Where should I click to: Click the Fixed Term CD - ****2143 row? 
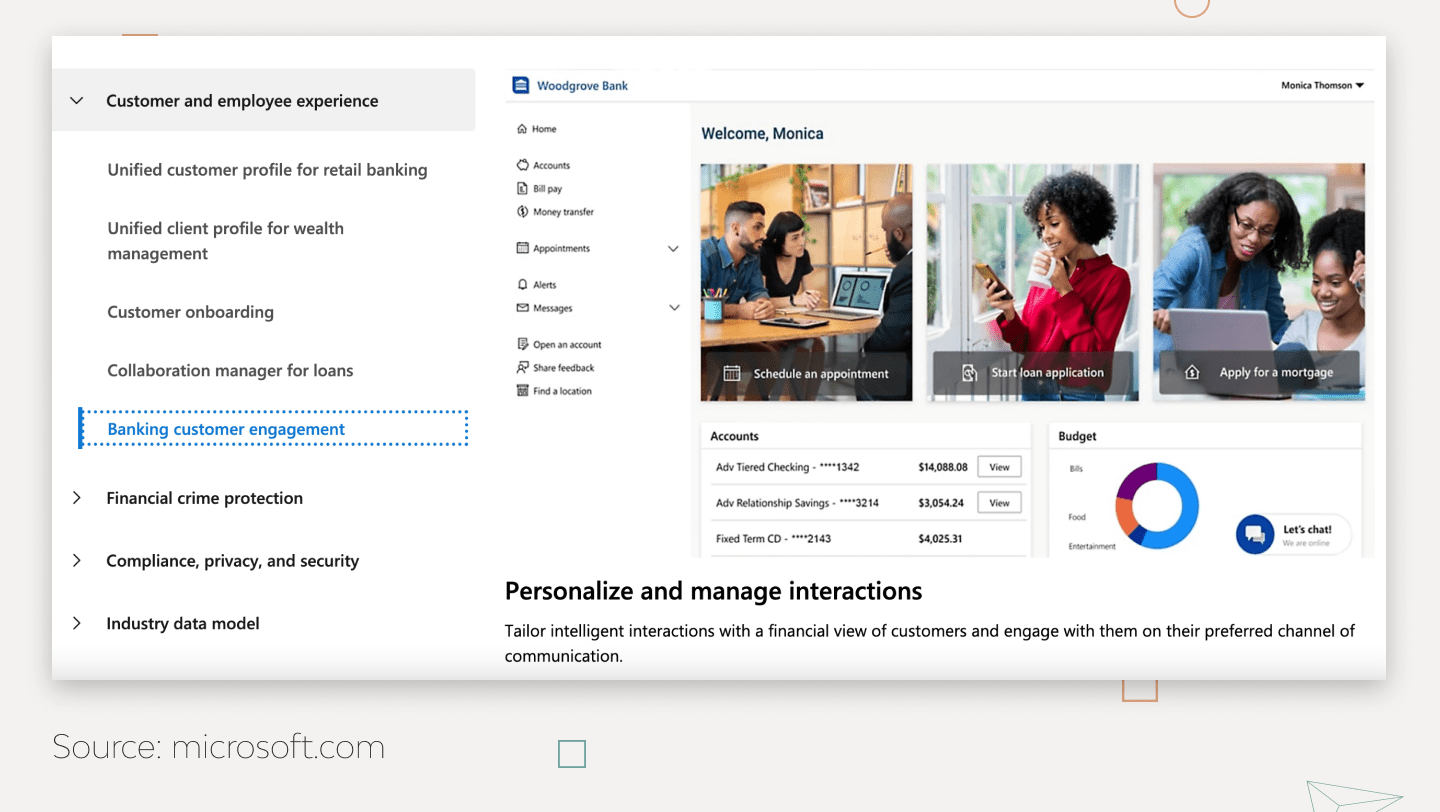point(866,539)
